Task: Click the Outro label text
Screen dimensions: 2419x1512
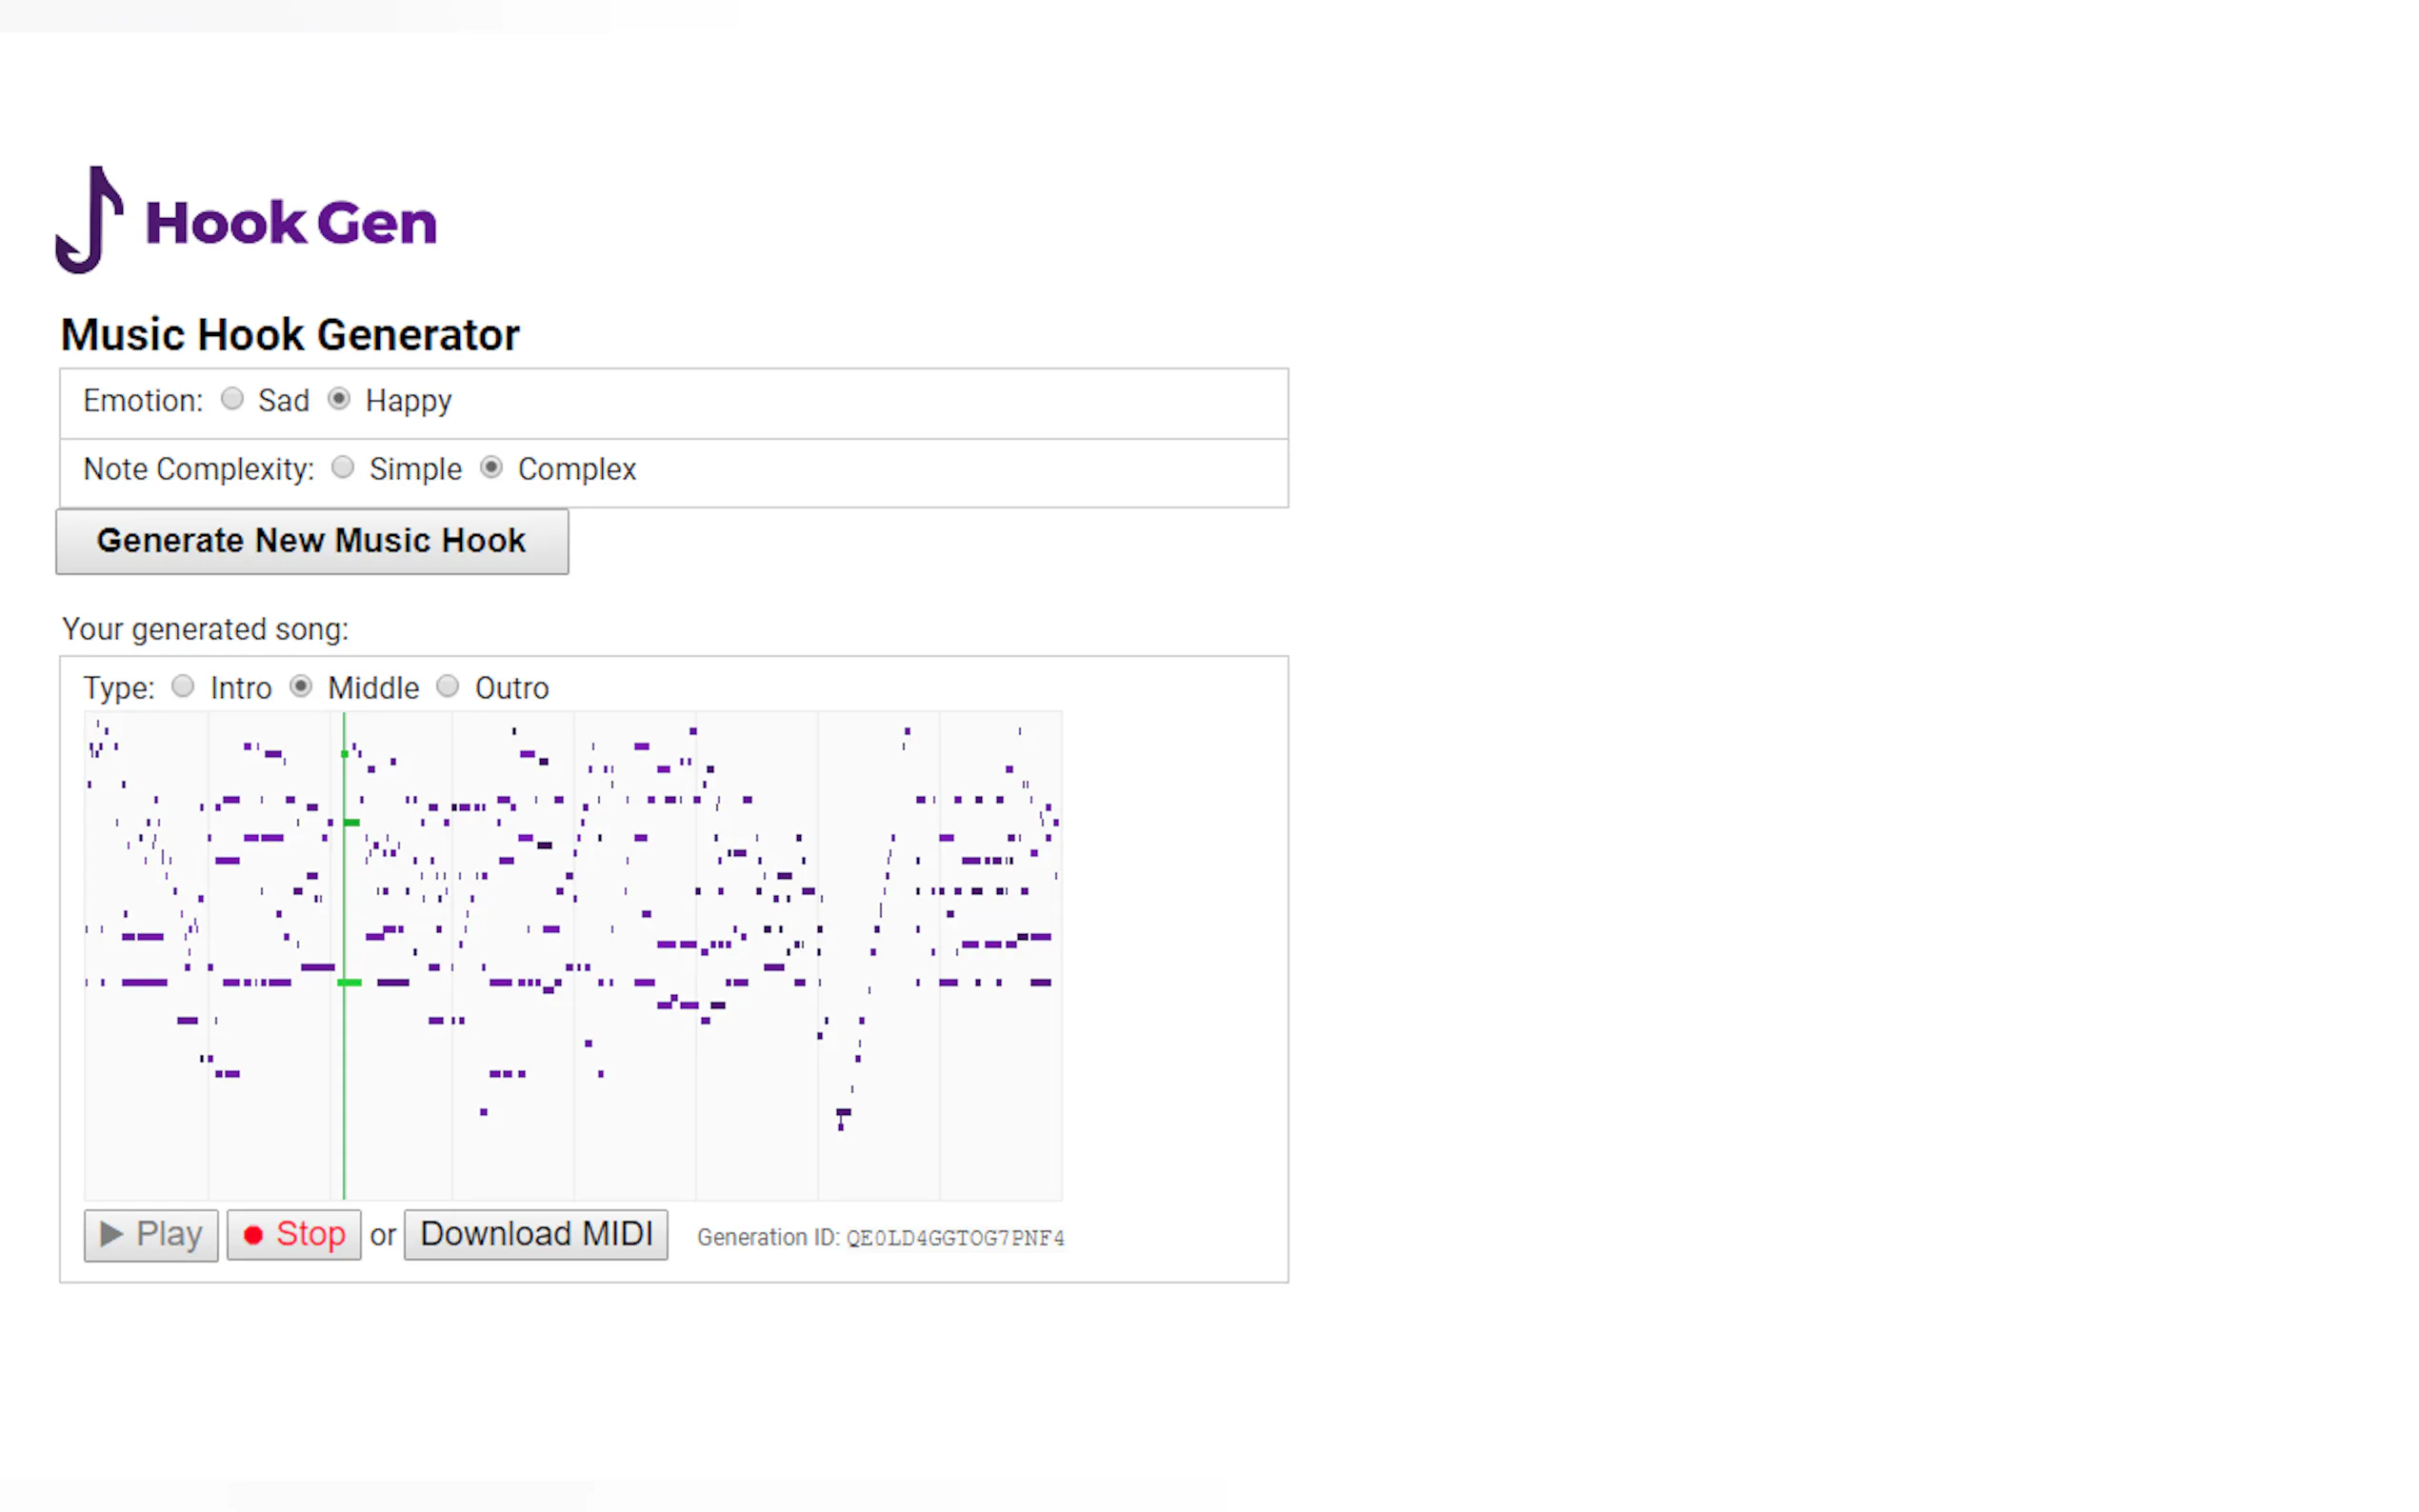Action: [512, 688]
